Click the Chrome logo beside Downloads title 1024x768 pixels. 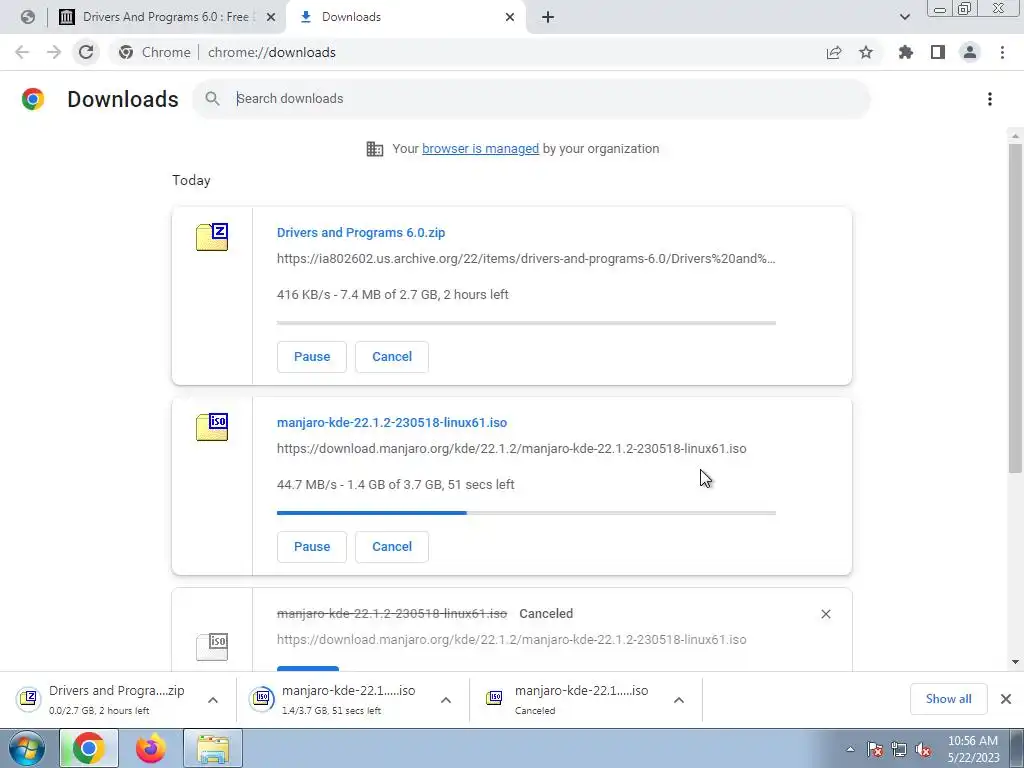(33, 99)
